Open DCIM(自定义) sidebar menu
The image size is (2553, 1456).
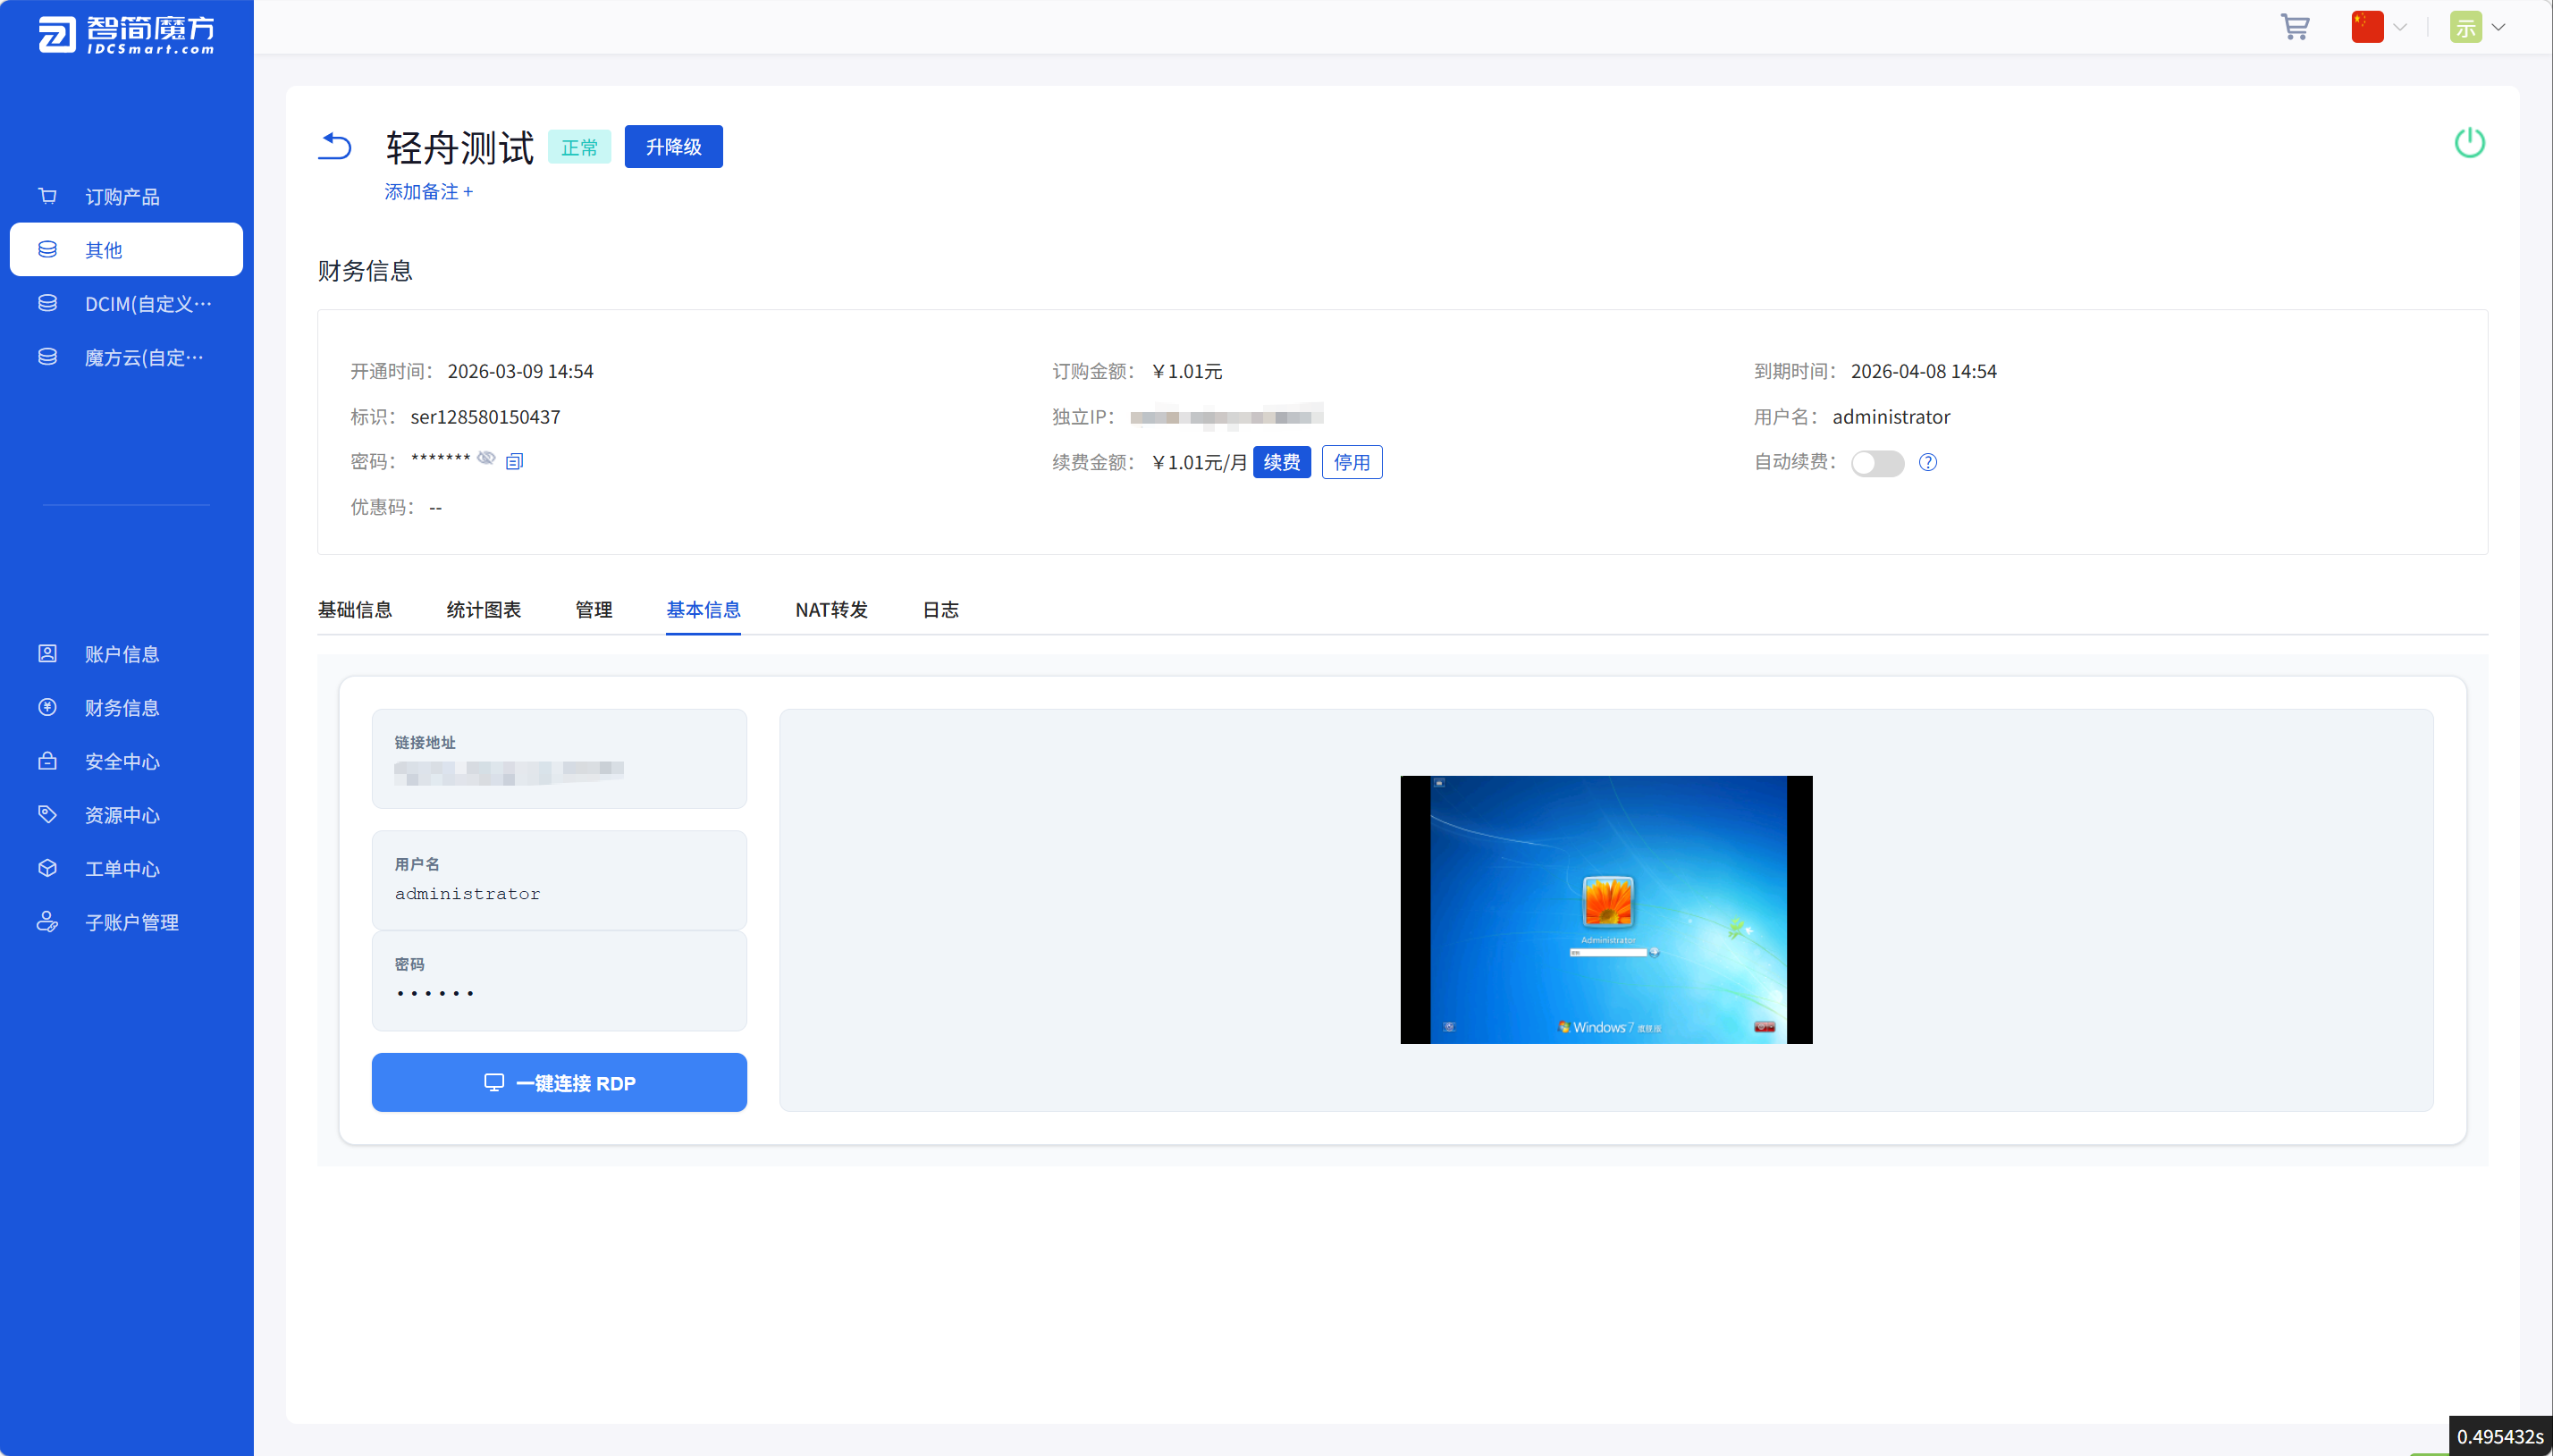pyautogui.click(x=147, y=303)
